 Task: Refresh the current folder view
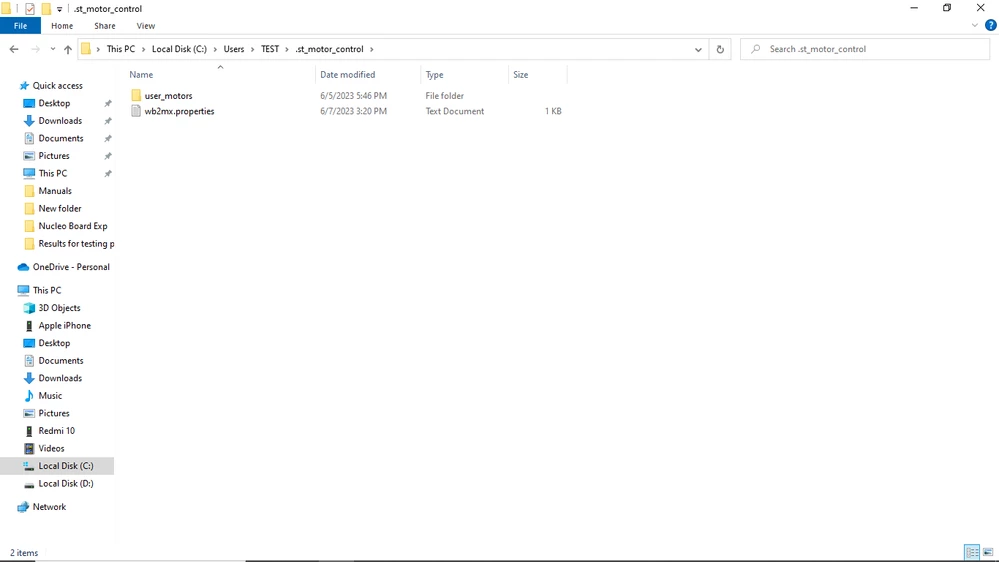click(x=720, y=49)
